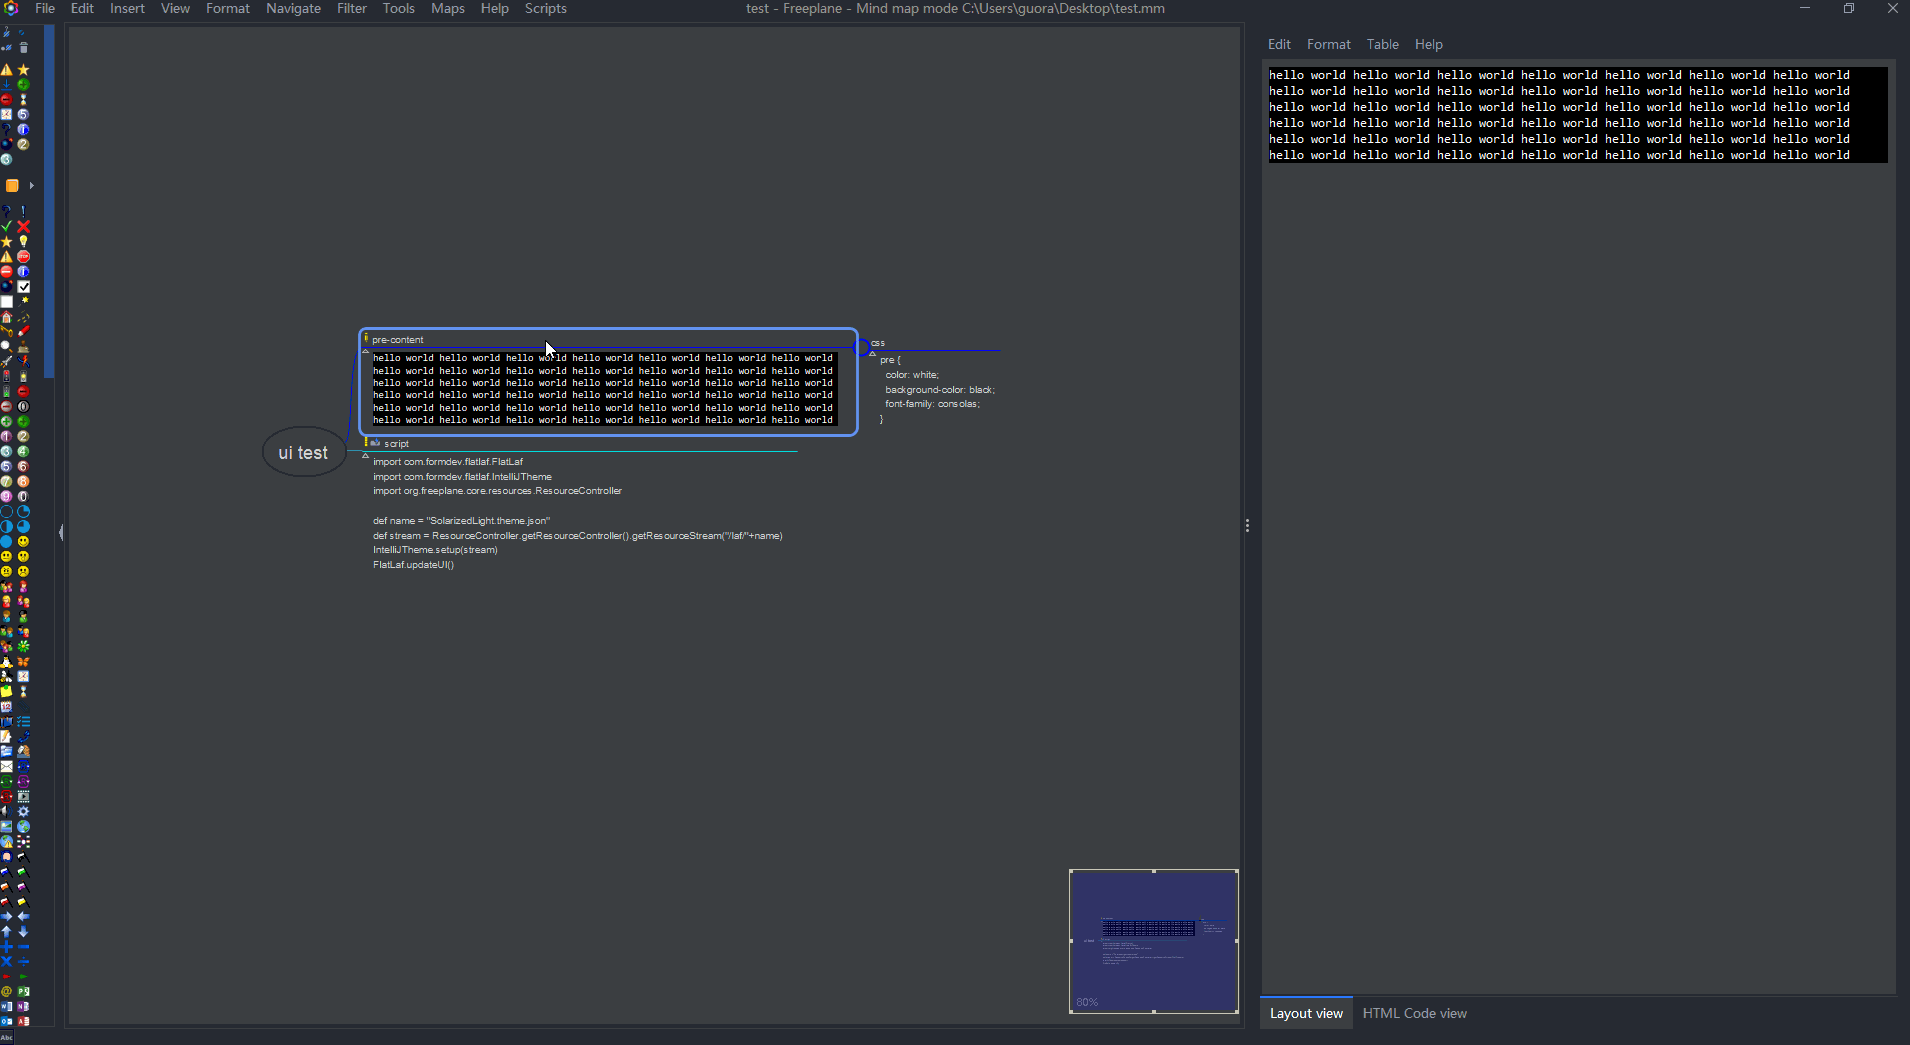Select the question mark help icon

pyautogui.click(x=7, y=209)
